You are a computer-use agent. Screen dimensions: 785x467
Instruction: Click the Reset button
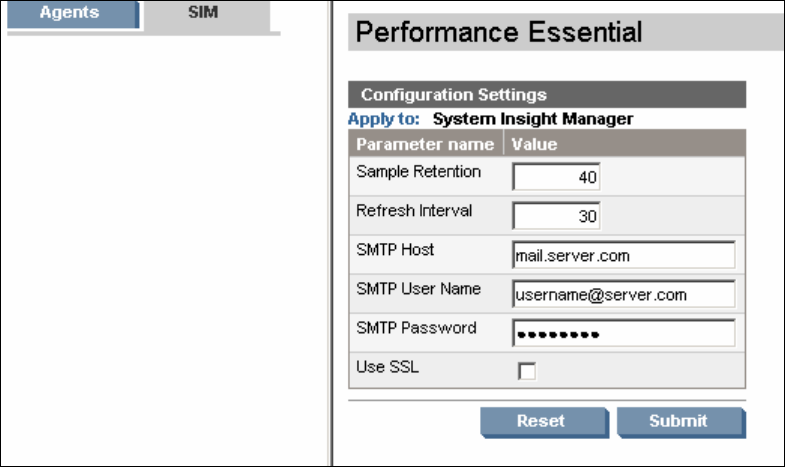[540, 421]
